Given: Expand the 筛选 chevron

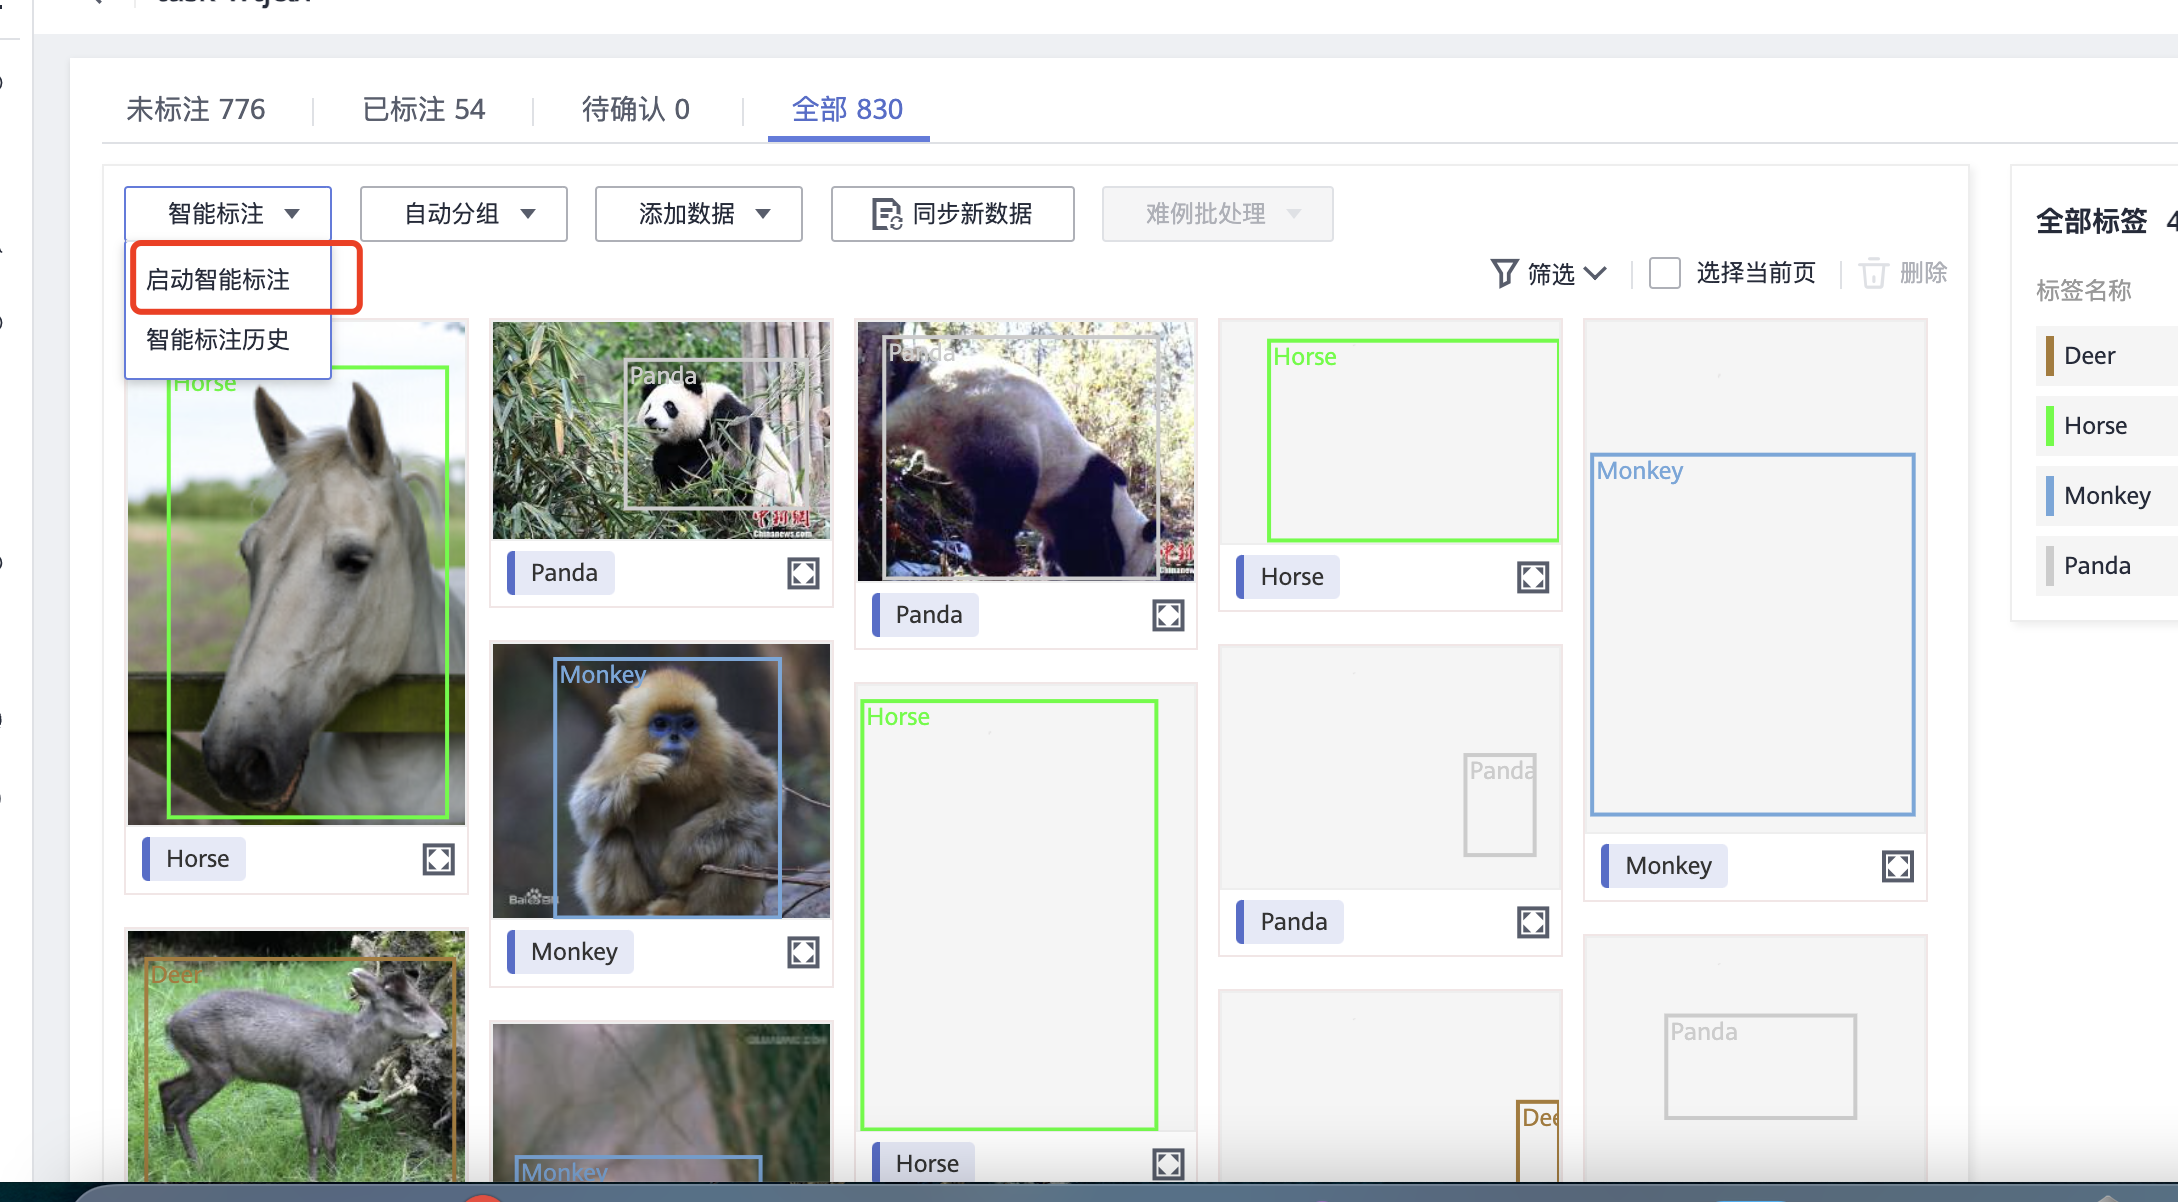Looking at the screenshot, I should point(1596,273).
